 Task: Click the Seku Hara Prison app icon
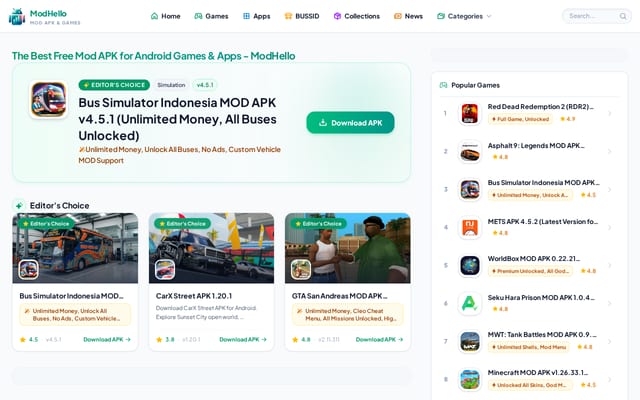point(470,303)
